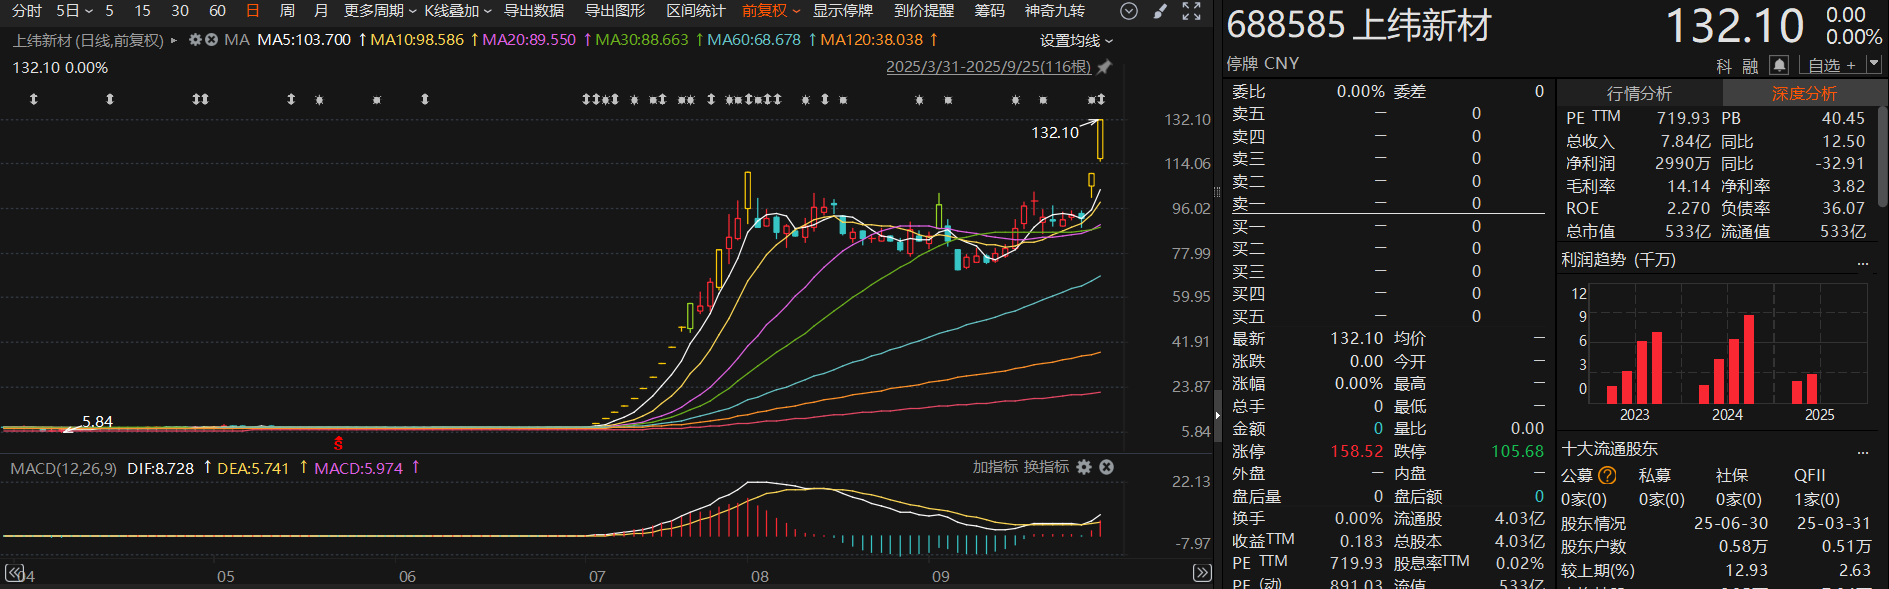Select the 周 weekly period tab
This screenshot has height=589, width=1889.
coord(287,11)
